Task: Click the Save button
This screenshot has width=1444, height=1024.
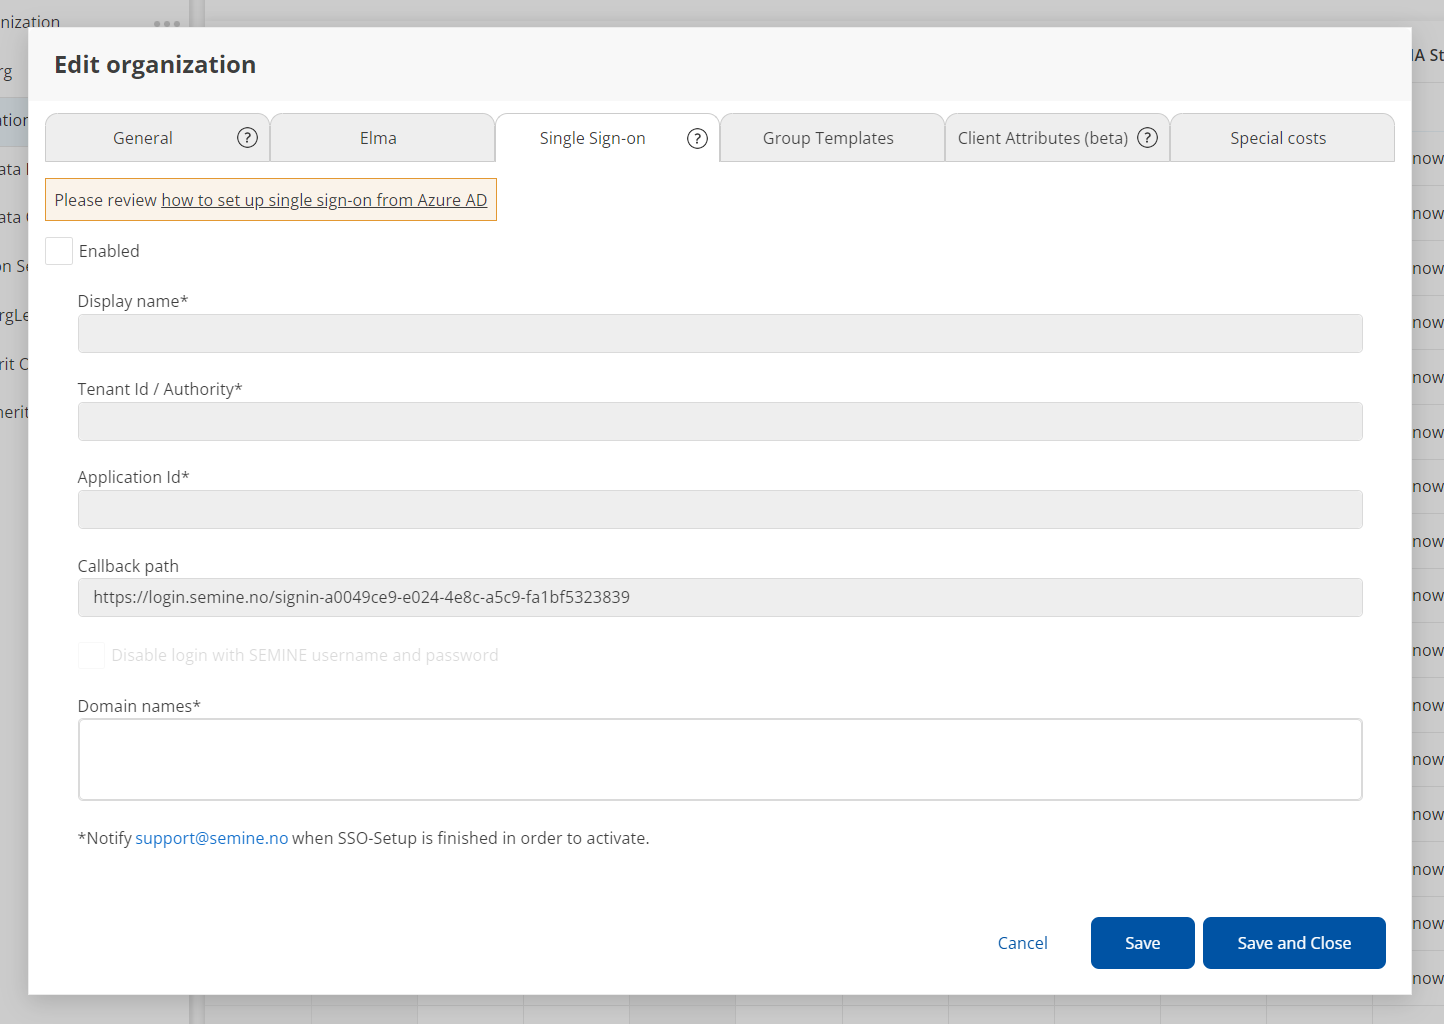Action: [1142, 943]
